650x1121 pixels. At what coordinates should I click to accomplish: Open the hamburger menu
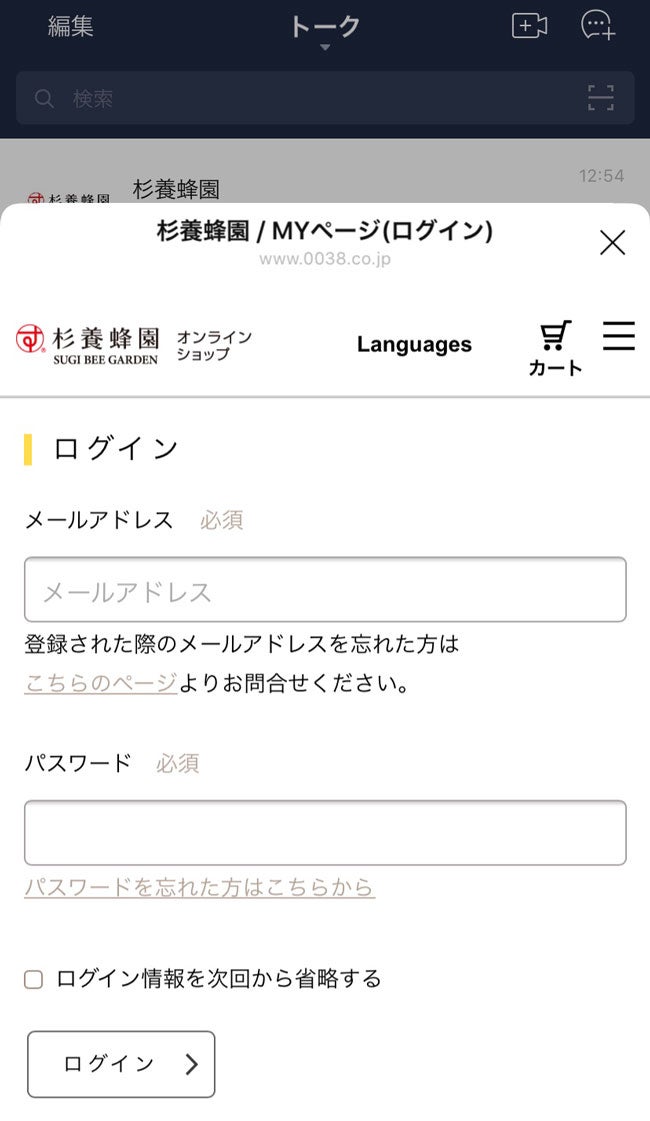pyautogui.click(x=619, y=336)
